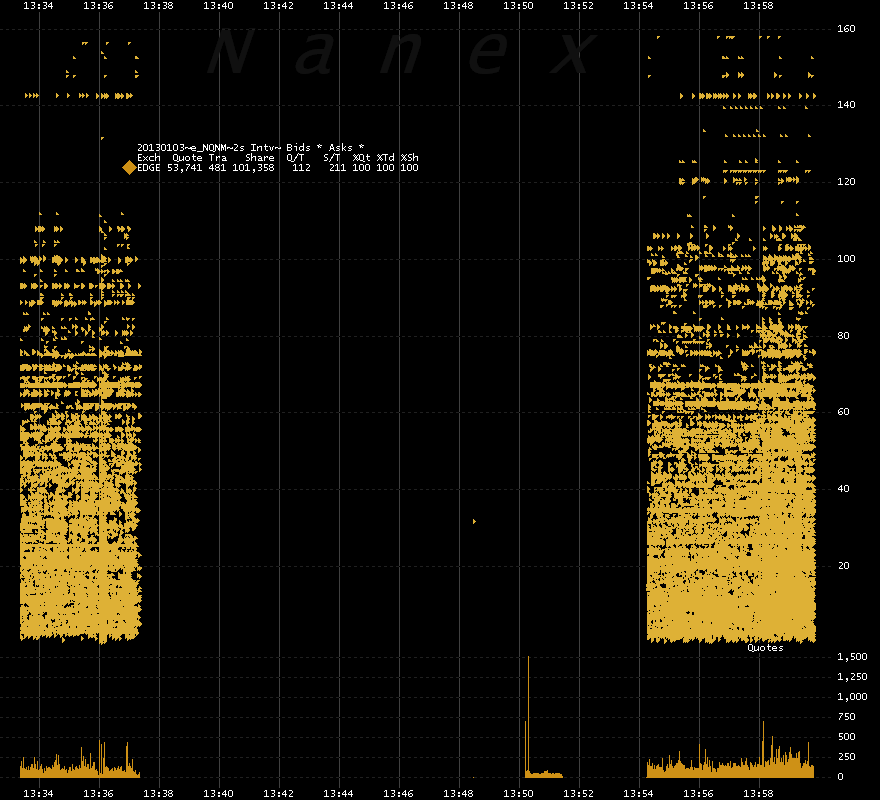This screenshot has height=800, width=880.
Task: Click the '100' y-axis label on price scale
Action: click(x=846, y=258)
